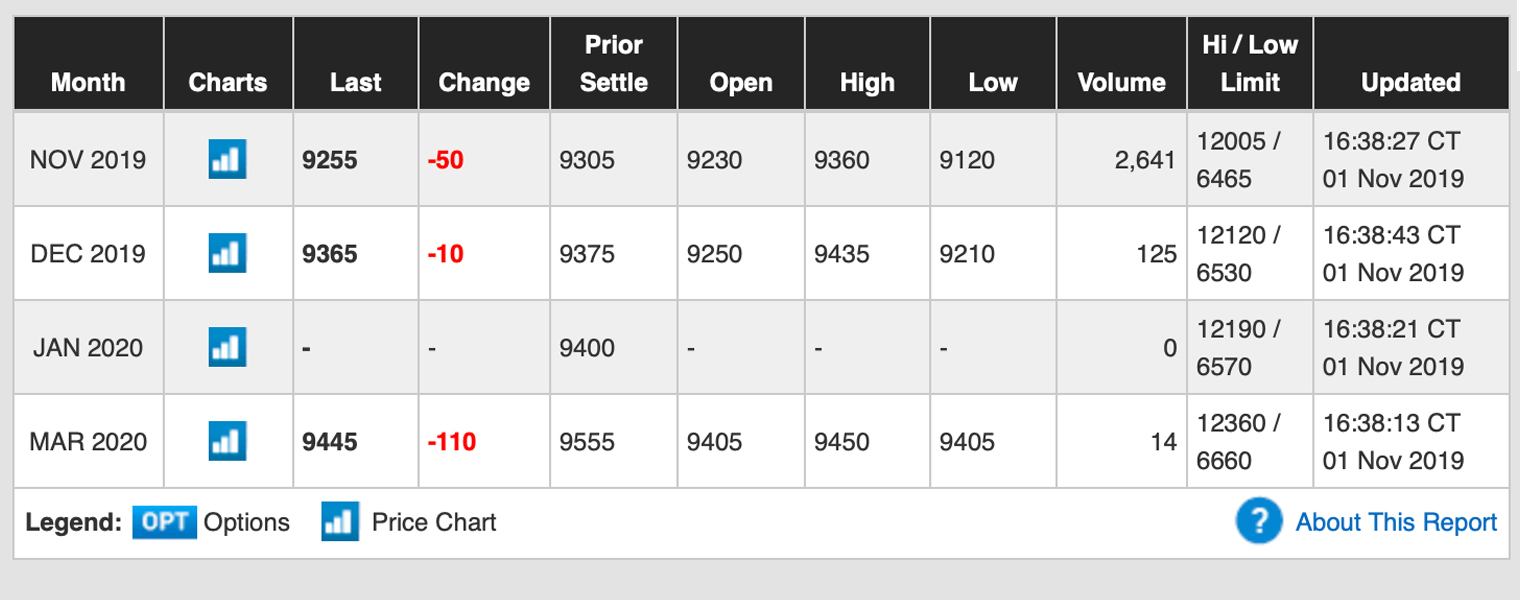Select the Hi / Low Limit header
This screenshot has height=600, width=1520.
pos(1250,64)
